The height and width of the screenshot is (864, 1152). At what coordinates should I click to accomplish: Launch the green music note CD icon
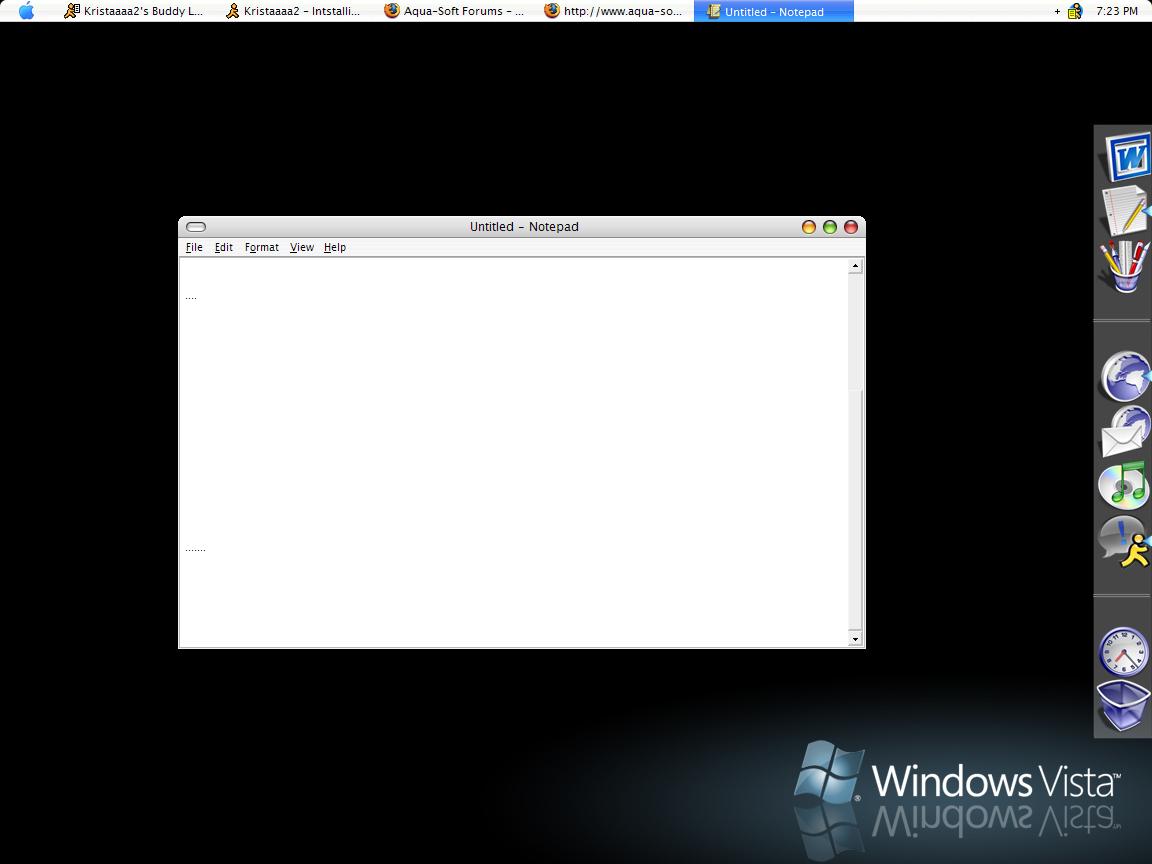tap(1123, 486)
